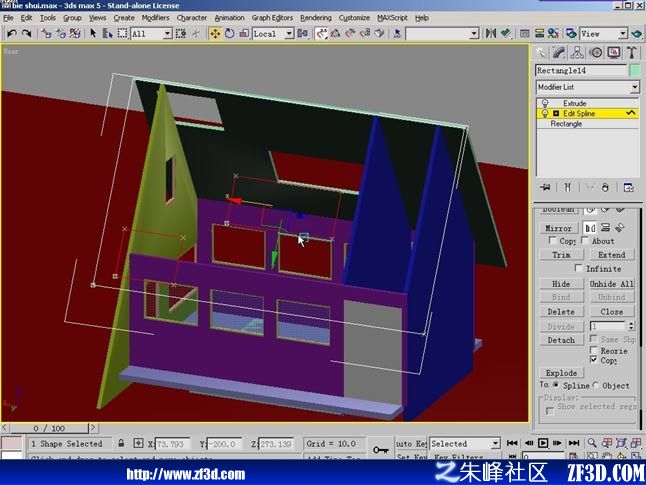The width and height of the screenshot is (646, 485).
Task: Toggle the Angle Snap icon
Action: 335,33
